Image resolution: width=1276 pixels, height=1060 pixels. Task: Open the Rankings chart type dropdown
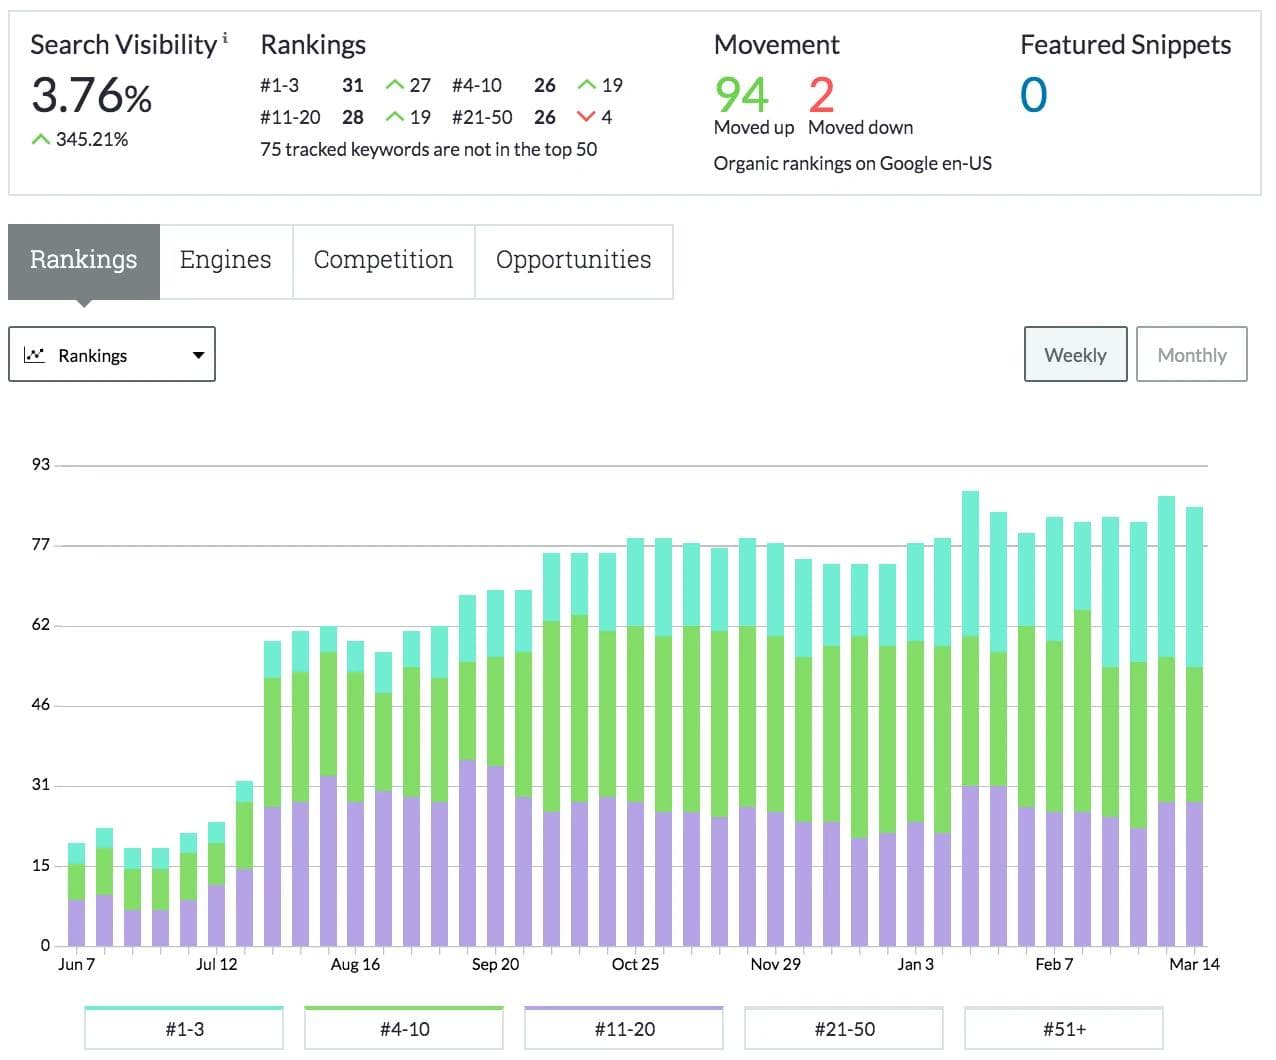(x=112, y=355)
